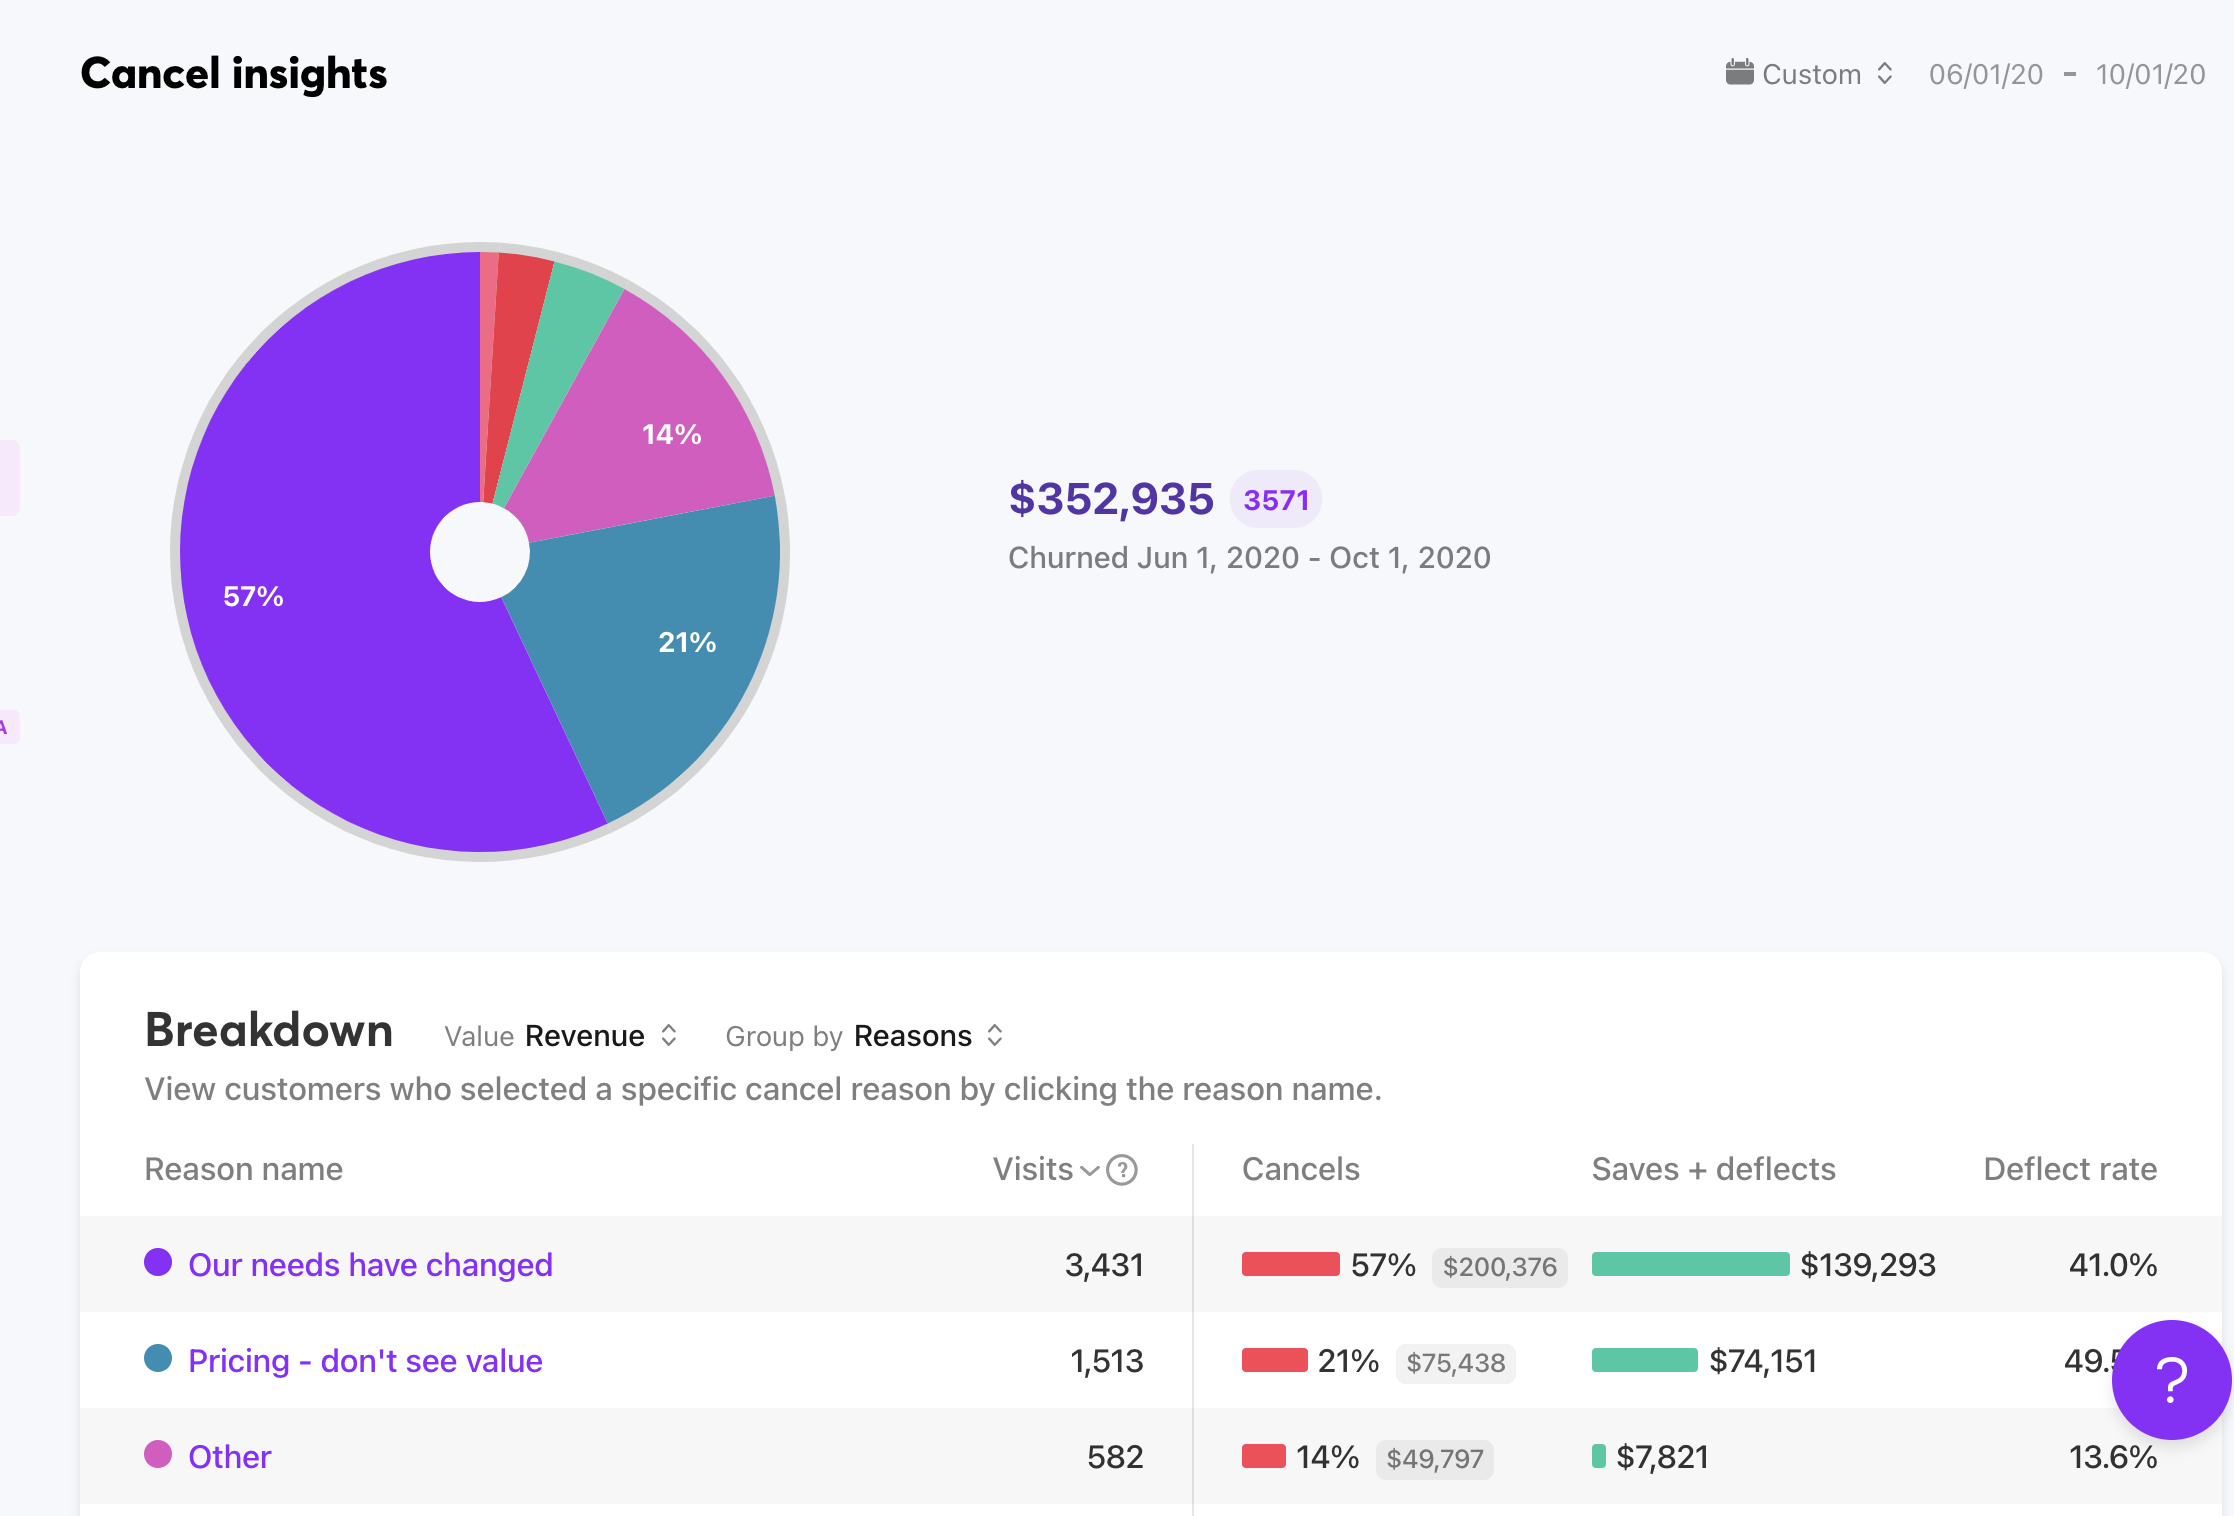Sort by the Visits column chevron
This screenshot has height=1516, width=2234.
[x=1090, y=1170]
